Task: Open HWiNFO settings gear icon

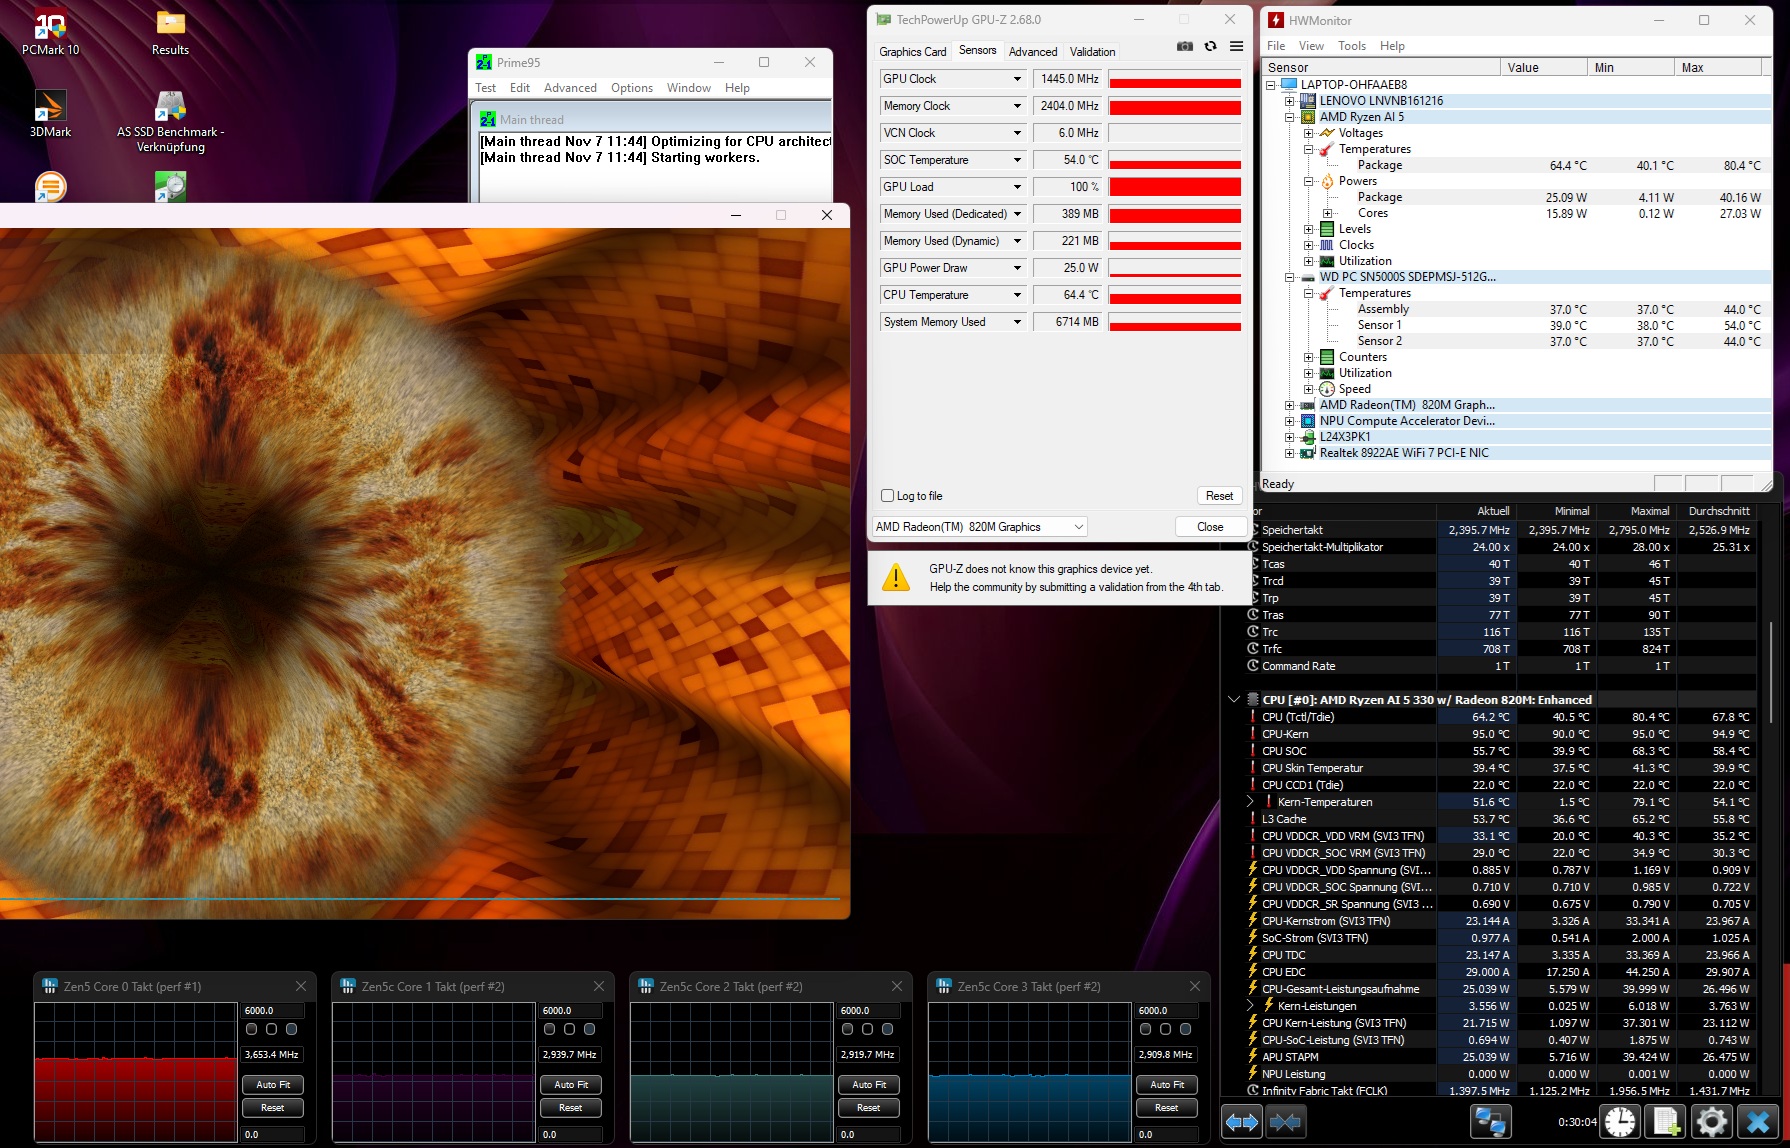Action: (x=1711, y=1122)
